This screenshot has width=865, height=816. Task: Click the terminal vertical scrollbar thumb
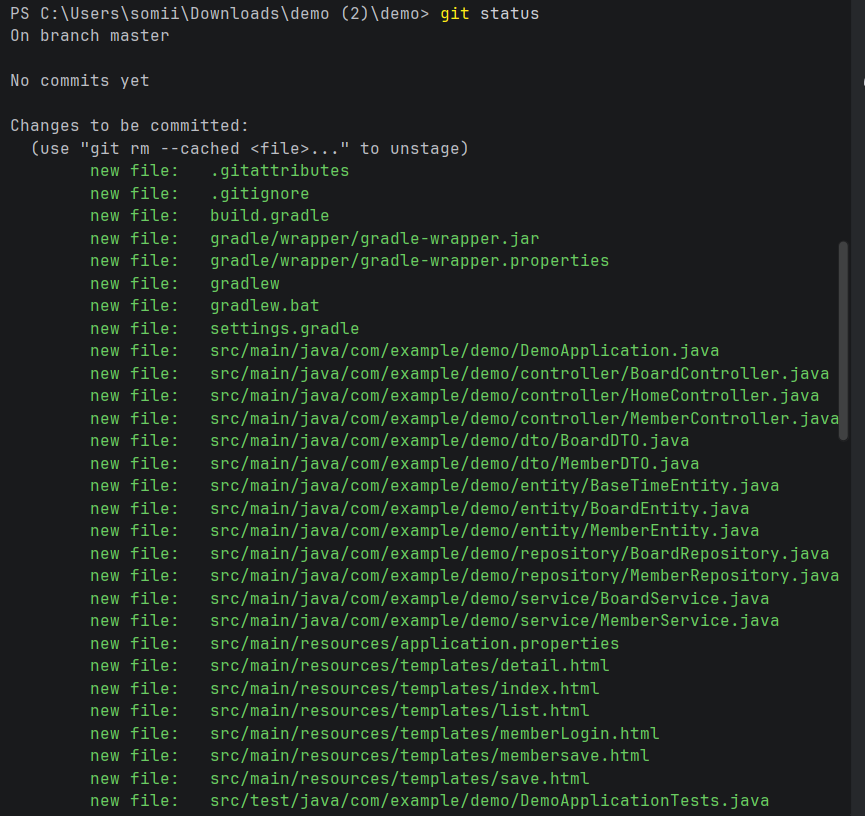(x=842, y=340)
